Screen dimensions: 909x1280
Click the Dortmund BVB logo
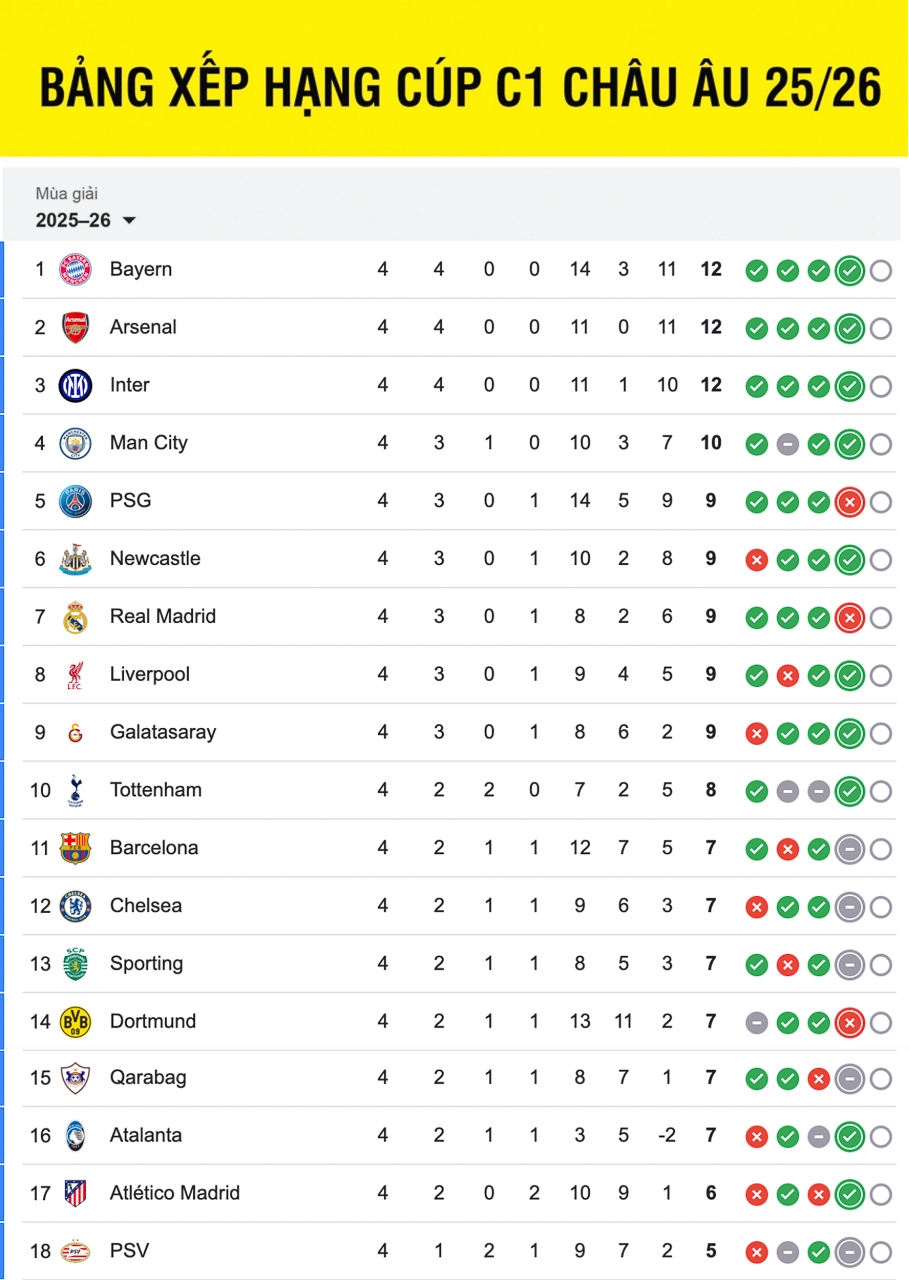pos(75,1022)
